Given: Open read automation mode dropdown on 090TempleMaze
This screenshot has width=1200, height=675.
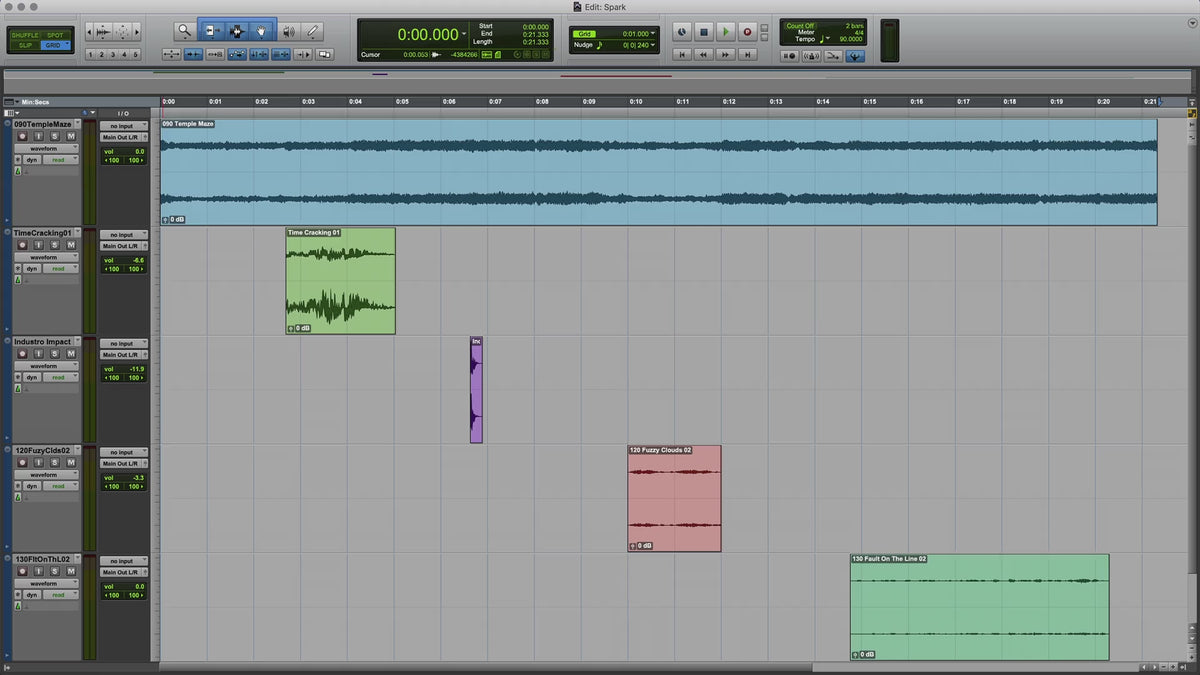Looking at the screenshot, I should [60, 160].
